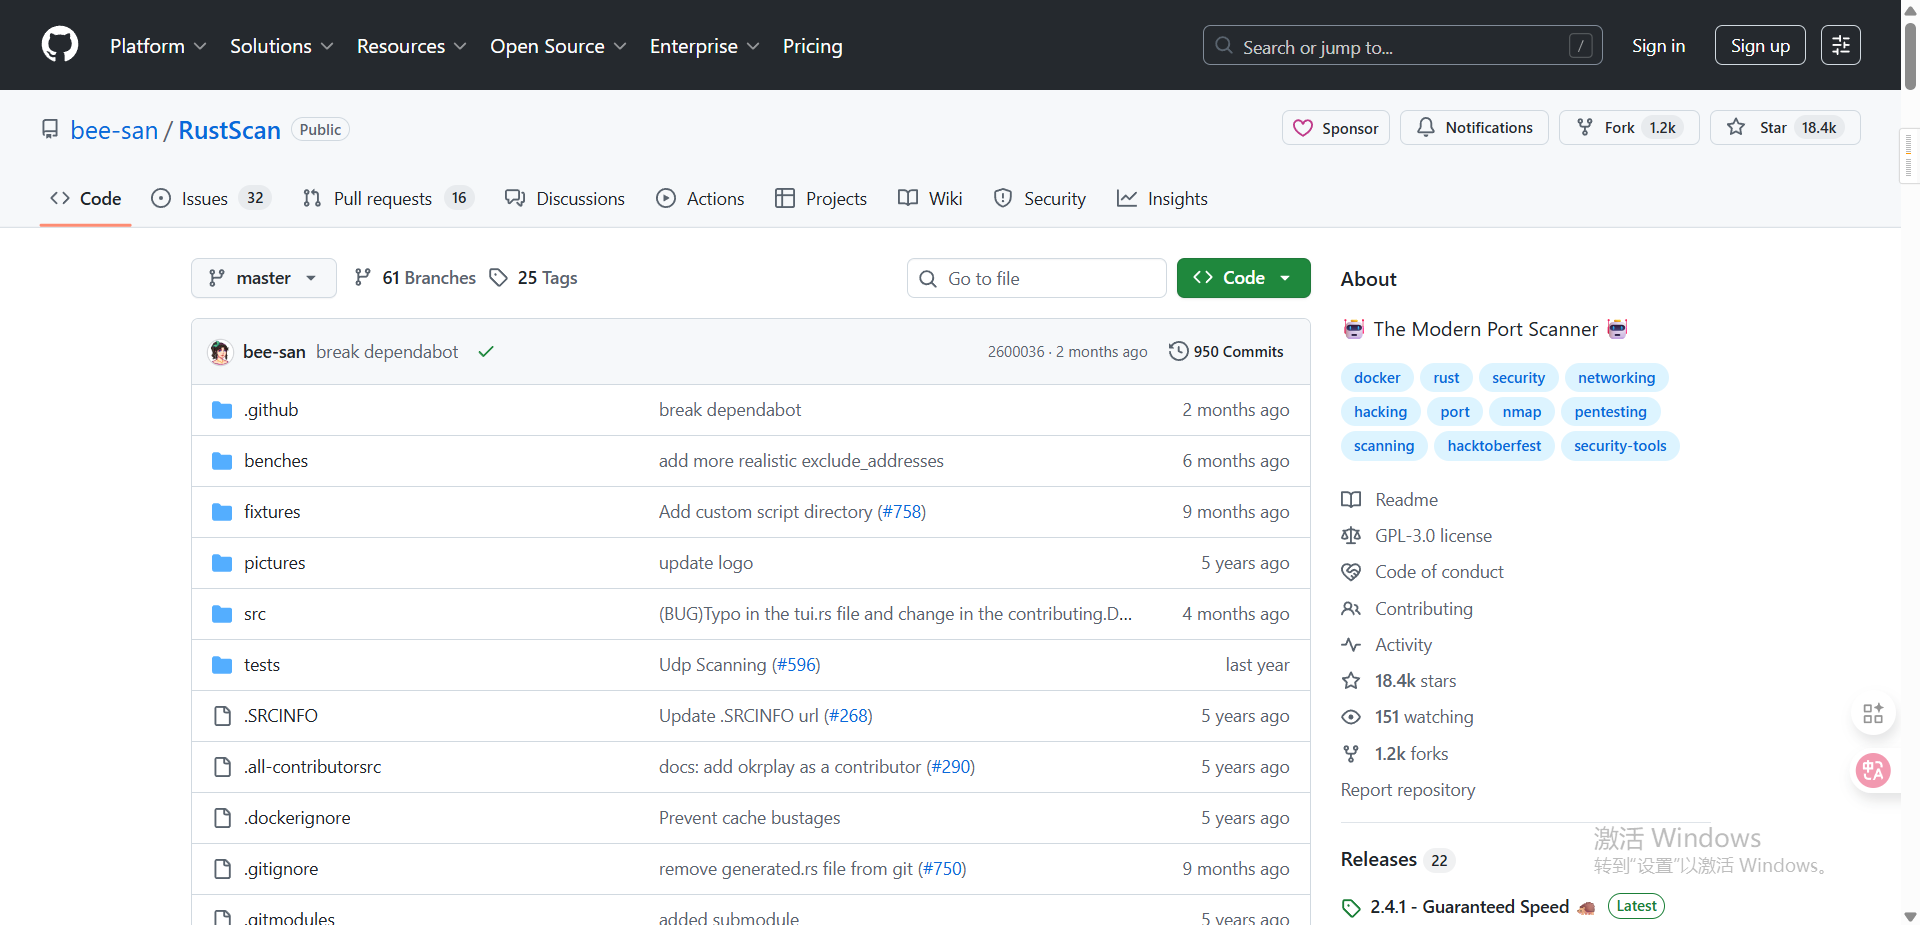Open the Contributing link in About
The height and width of the screenshot is (925, 1920).
click(1407, 609)
